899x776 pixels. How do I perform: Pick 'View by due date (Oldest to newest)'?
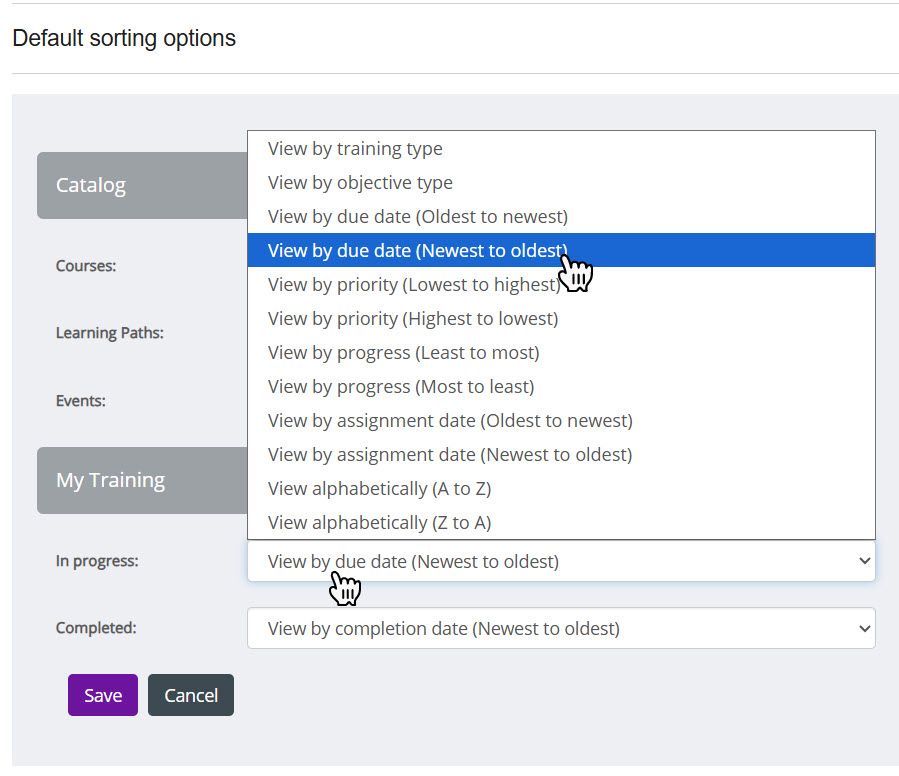click(x=417, y=217)
